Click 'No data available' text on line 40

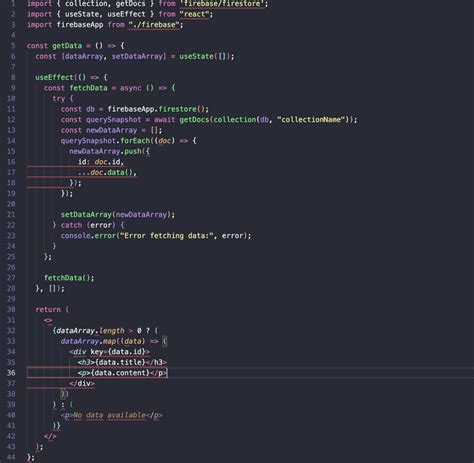(x=109, y=415)
